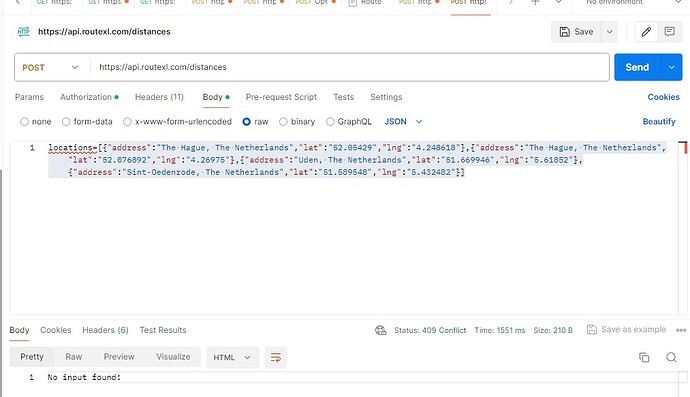
Task: Open the POST method dropdown
Action: pyautogui.click(x=50, y=67)
